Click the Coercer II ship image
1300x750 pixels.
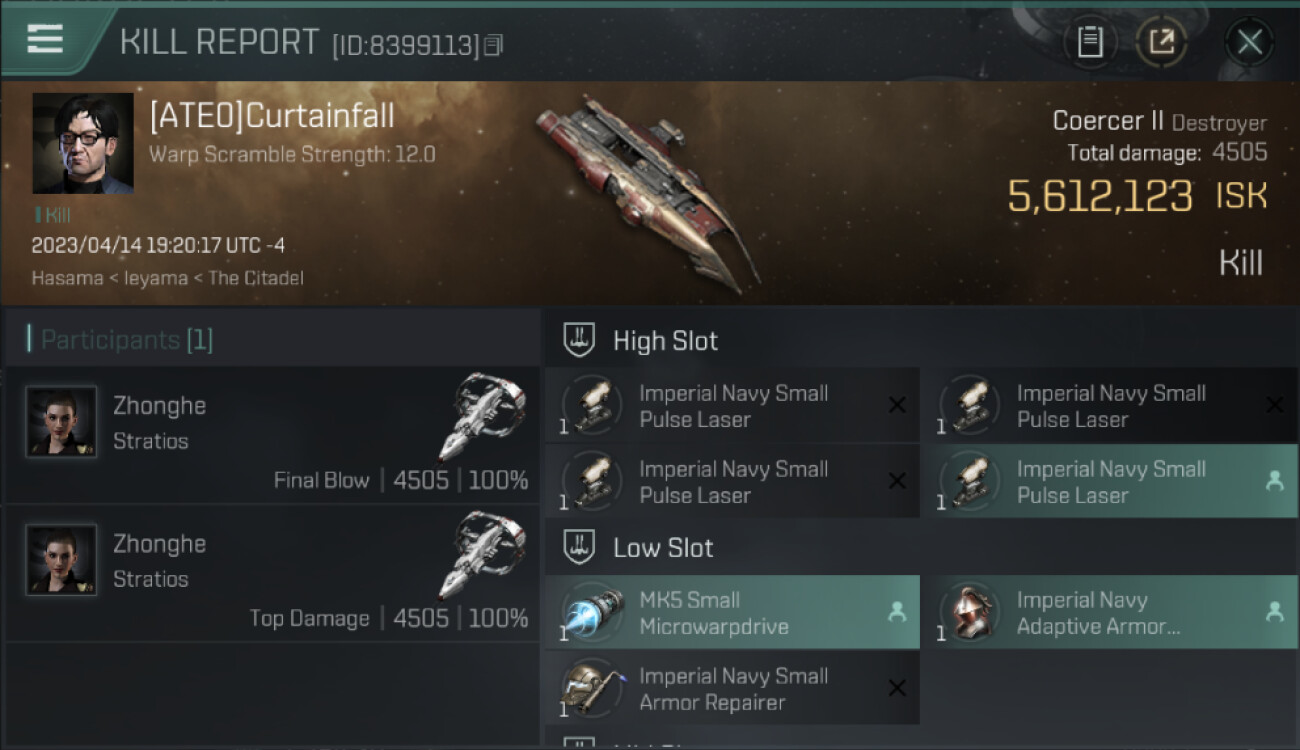647,190
